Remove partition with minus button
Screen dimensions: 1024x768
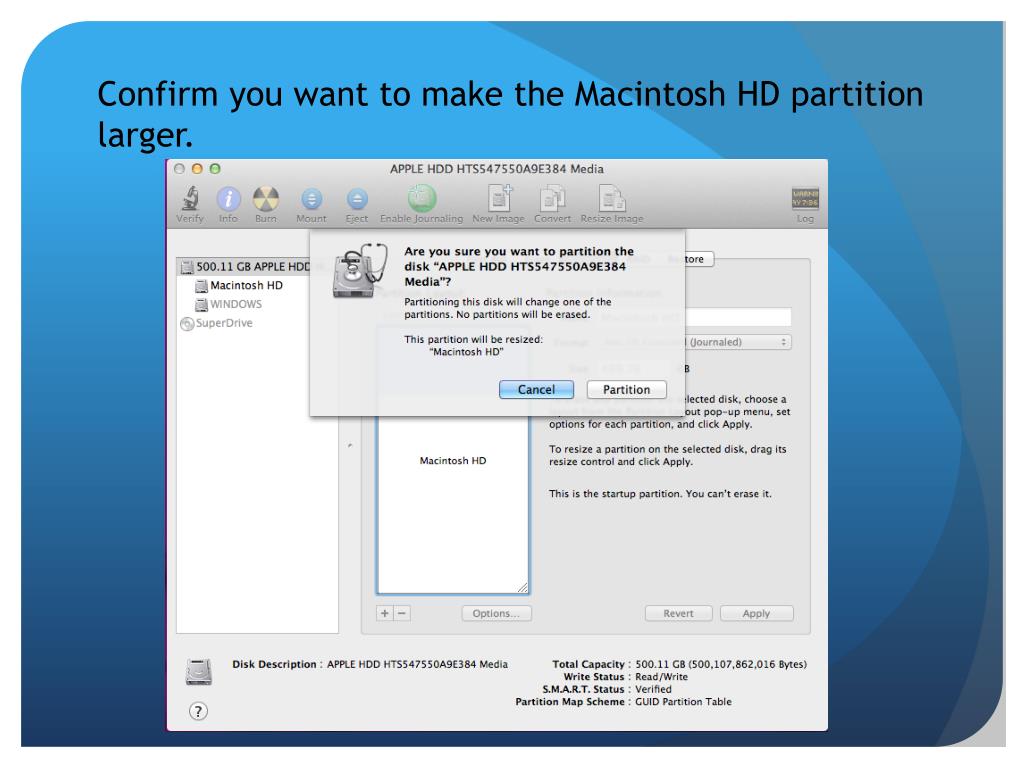[402, 613]
